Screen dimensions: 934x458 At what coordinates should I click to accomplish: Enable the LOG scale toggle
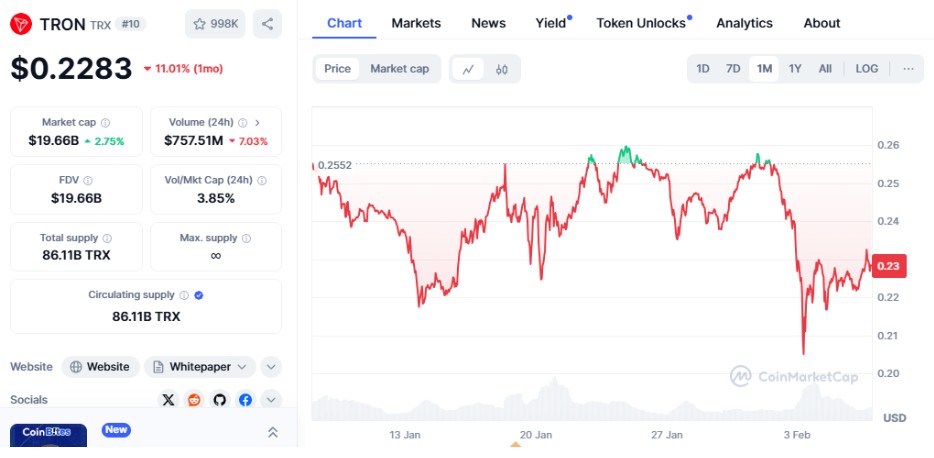tap(866, 69)
